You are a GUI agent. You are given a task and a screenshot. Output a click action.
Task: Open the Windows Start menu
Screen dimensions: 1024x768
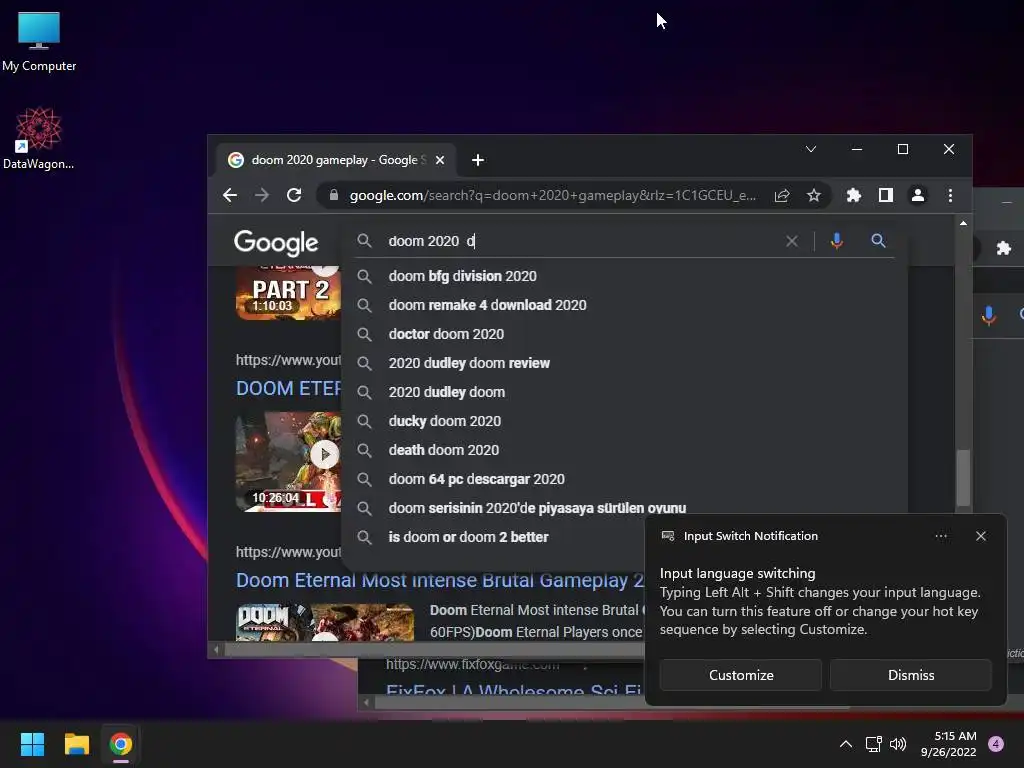[x=32, y=744]
